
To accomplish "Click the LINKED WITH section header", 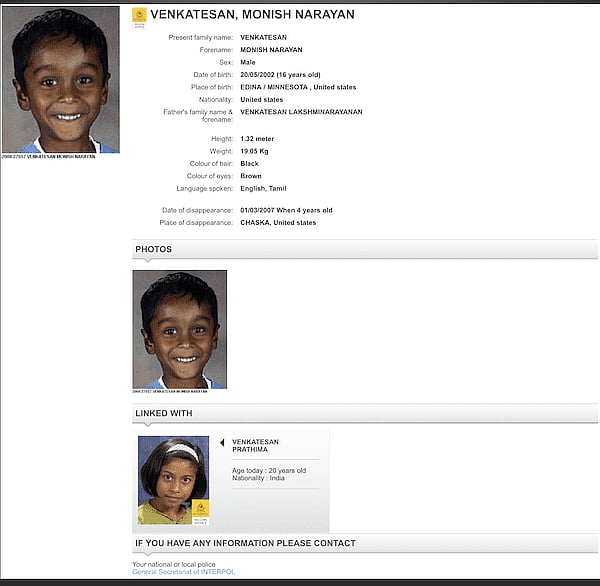I will pyautogui.click(x=164, y=413).
